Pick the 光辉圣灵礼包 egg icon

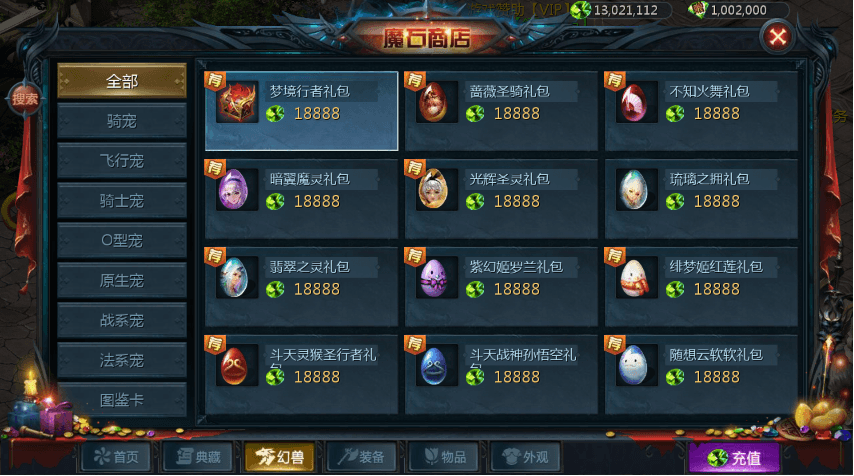pyautogui.click(x=434, y=190)
